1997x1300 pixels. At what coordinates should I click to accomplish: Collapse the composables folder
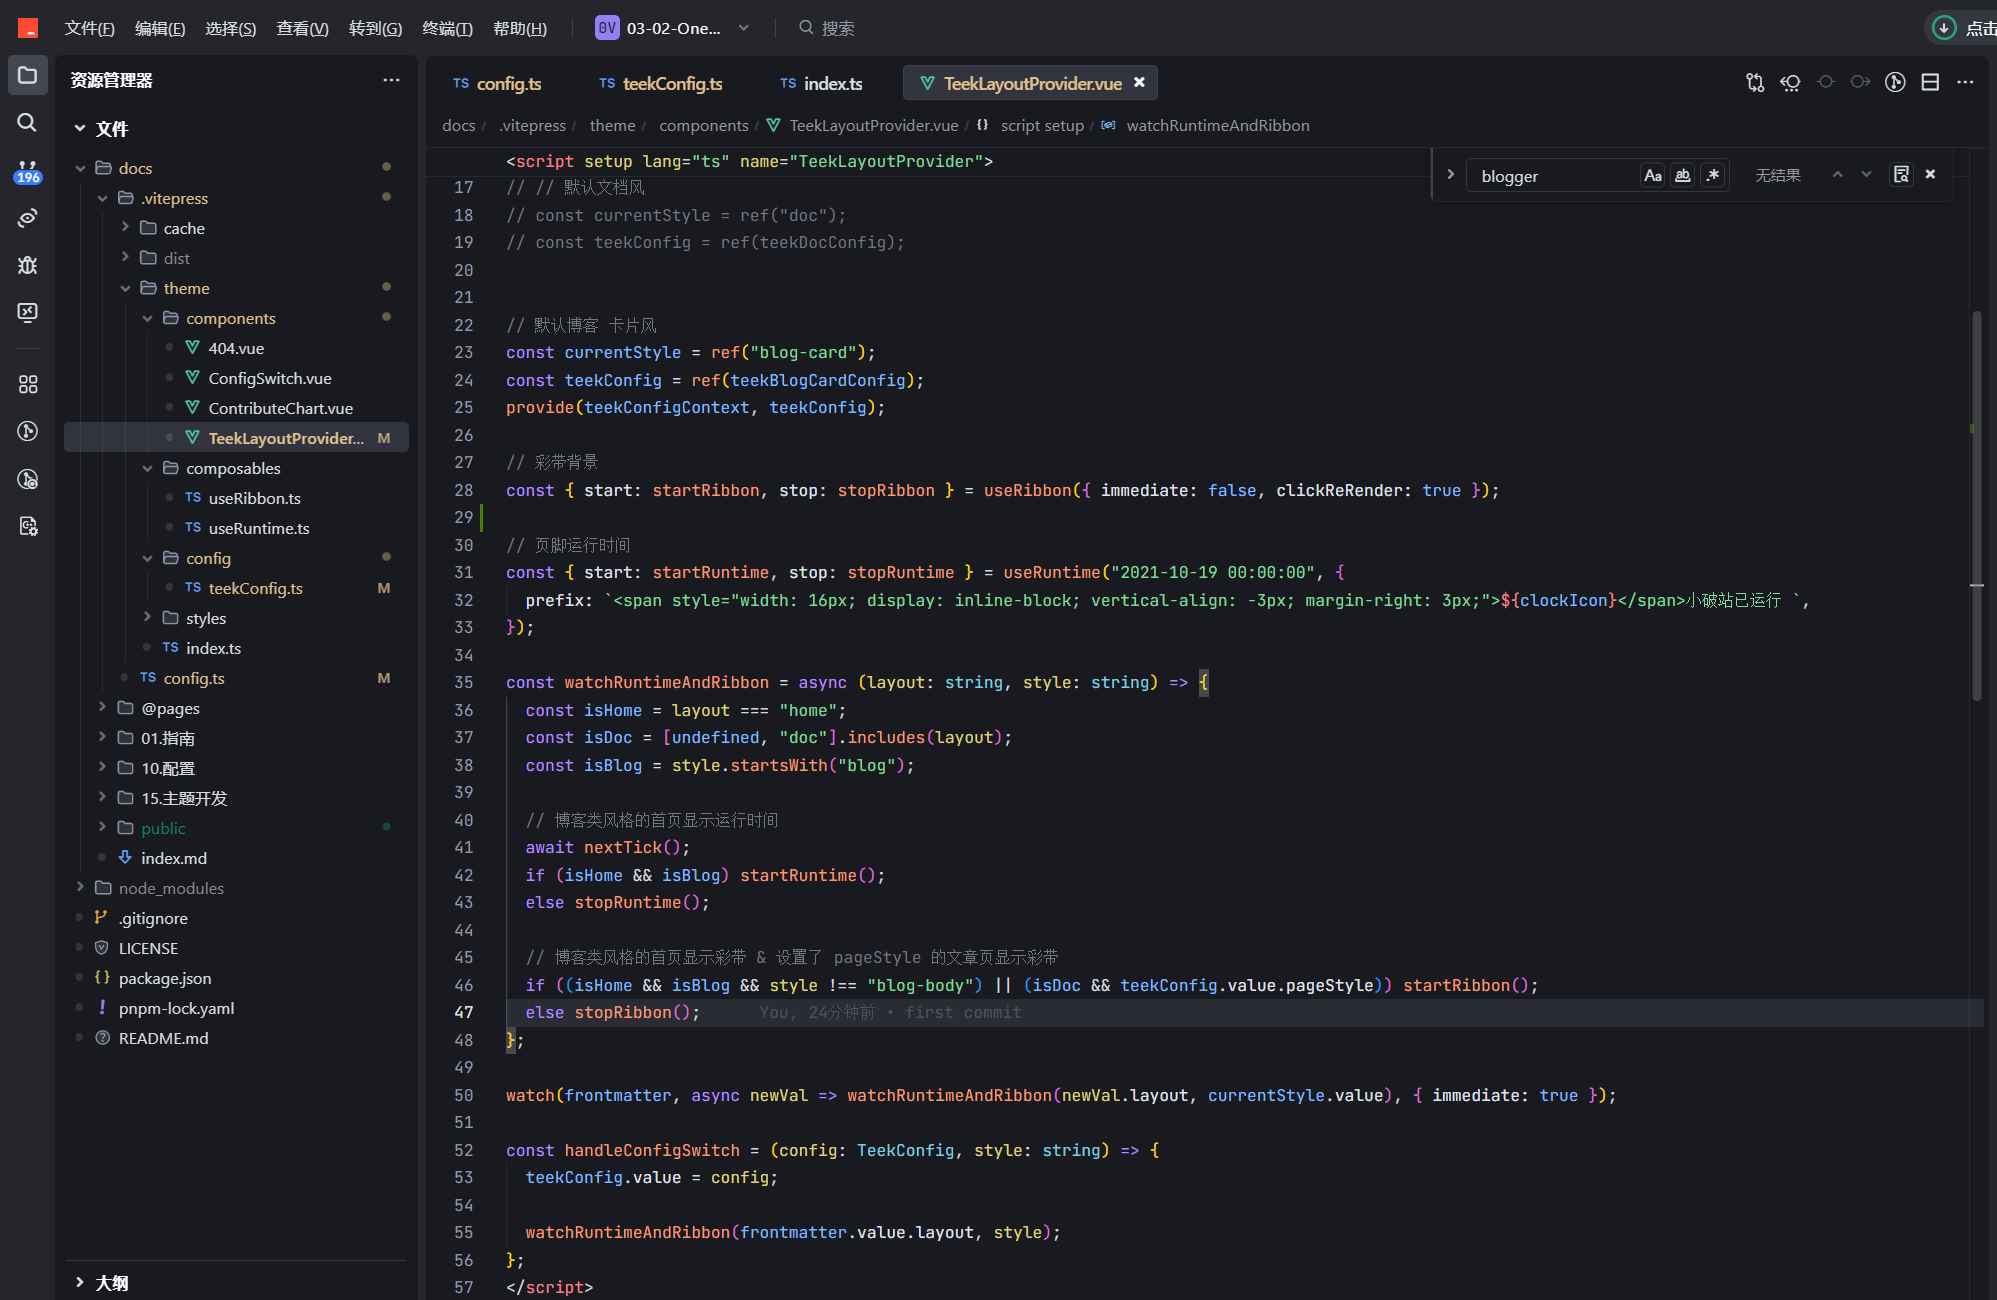(x=147, y=468)
